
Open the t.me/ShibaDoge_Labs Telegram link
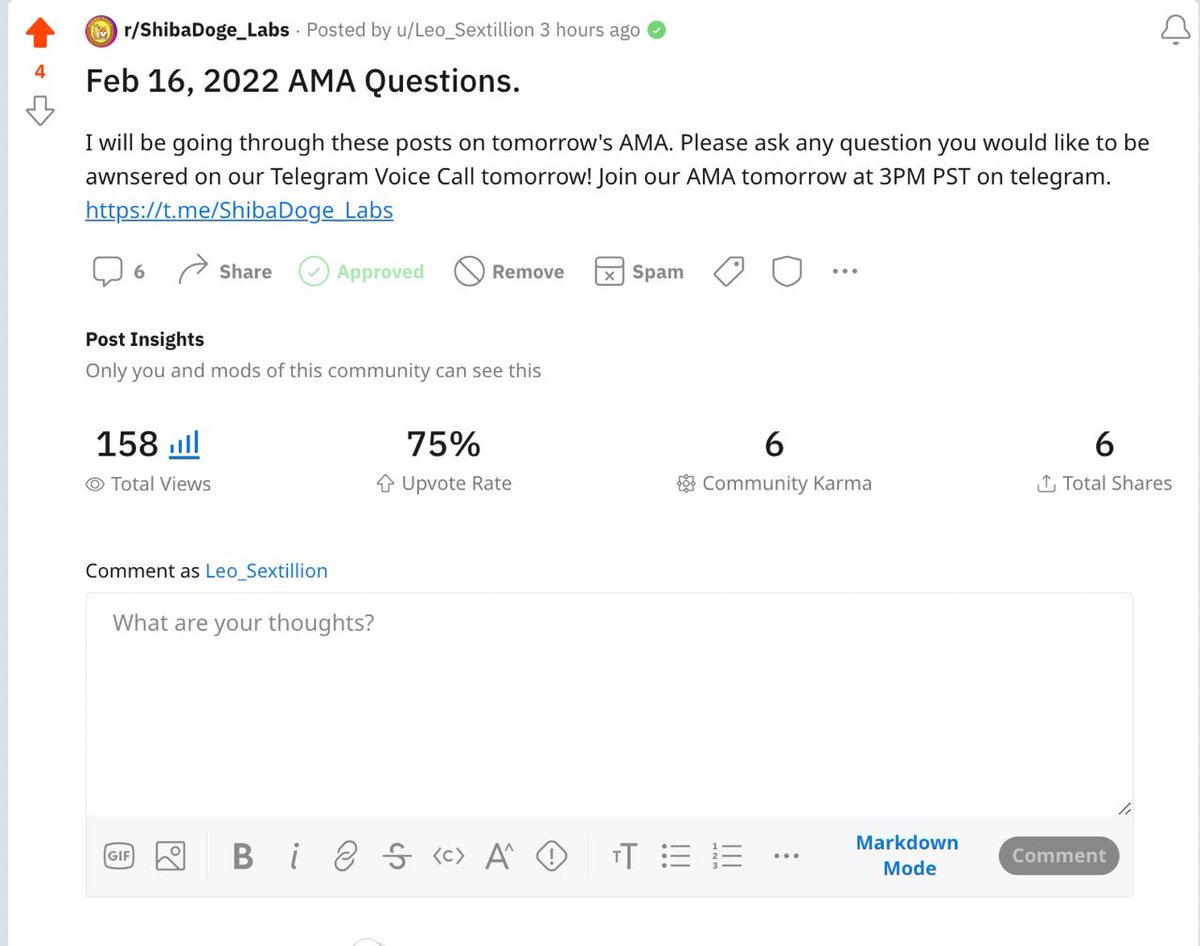click(239, 210)
